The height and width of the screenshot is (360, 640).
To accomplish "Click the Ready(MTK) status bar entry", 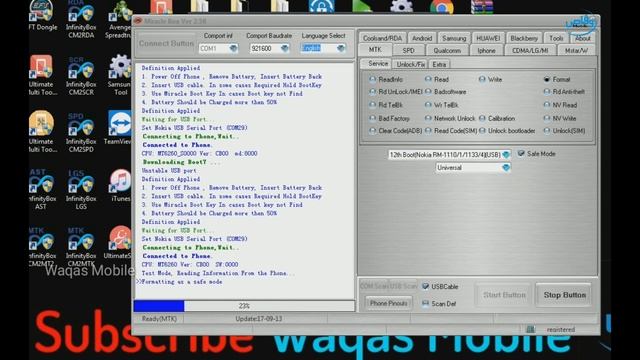I will [x=159, y=318].
